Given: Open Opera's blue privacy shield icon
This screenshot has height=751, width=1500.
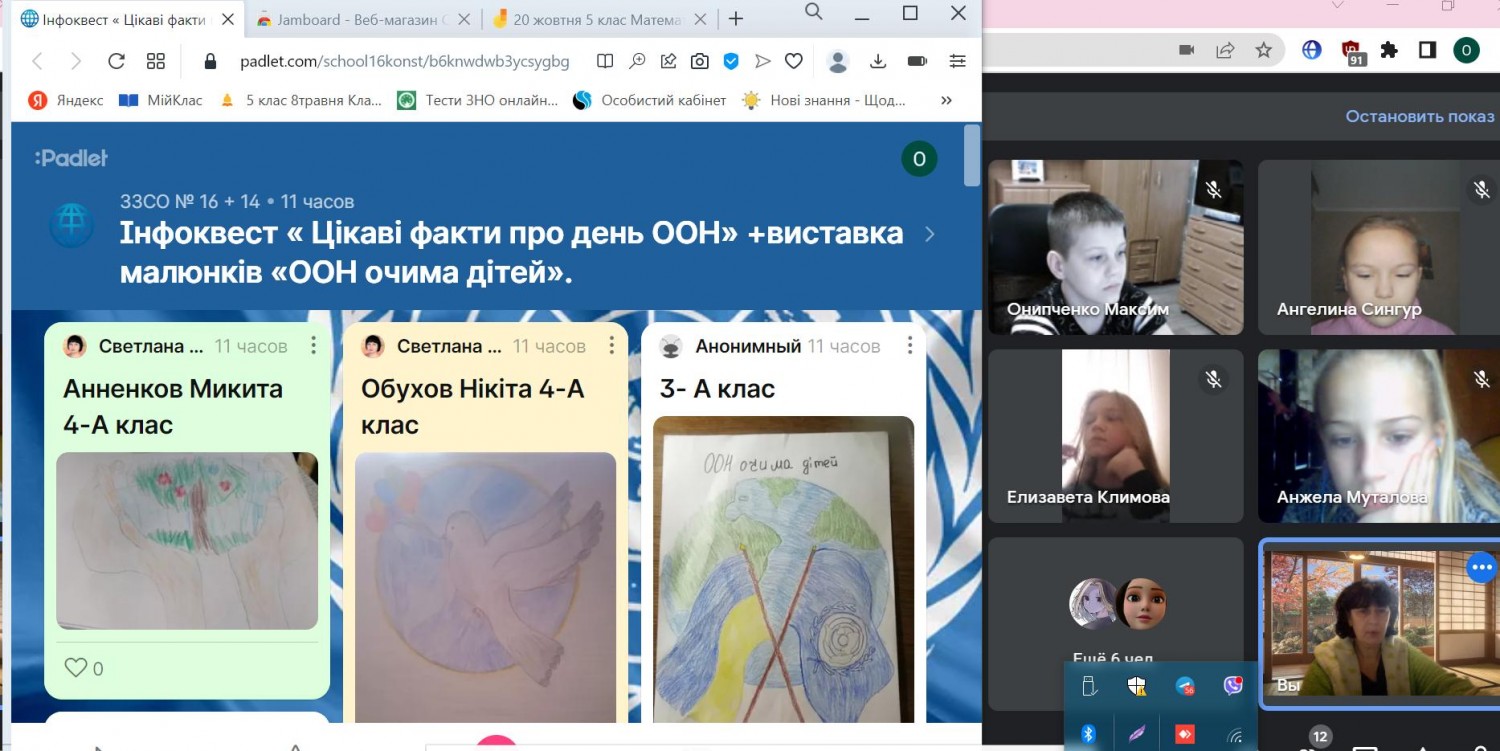Looking at the screenshot, I should [x=731, y=61].
